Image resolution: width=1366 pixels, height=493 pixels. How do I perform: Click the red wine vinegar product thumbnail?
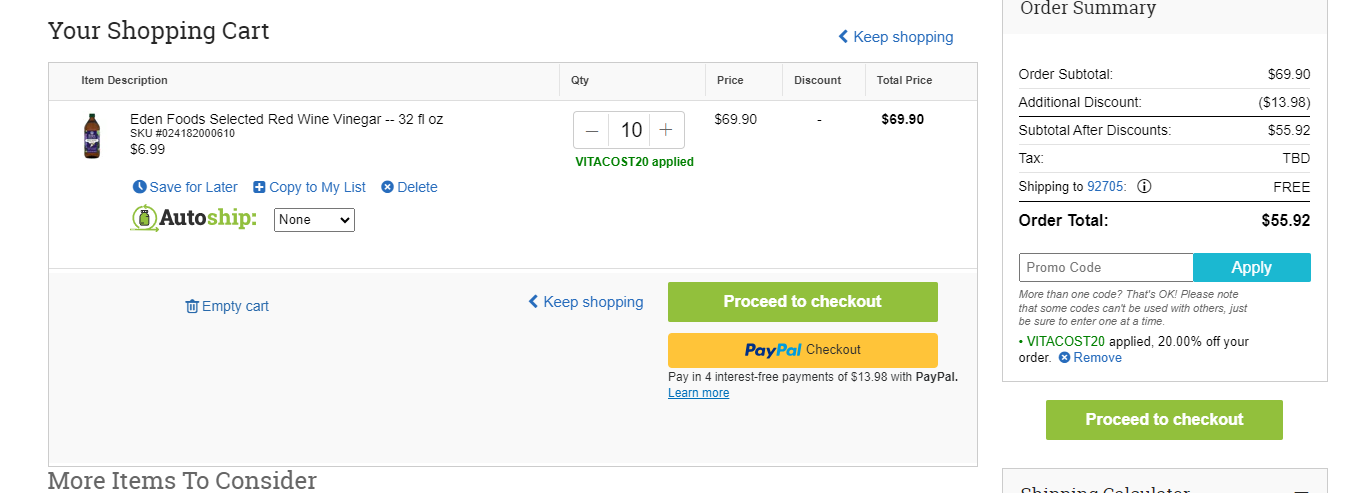pyautogui.click(x=92, y=135)
